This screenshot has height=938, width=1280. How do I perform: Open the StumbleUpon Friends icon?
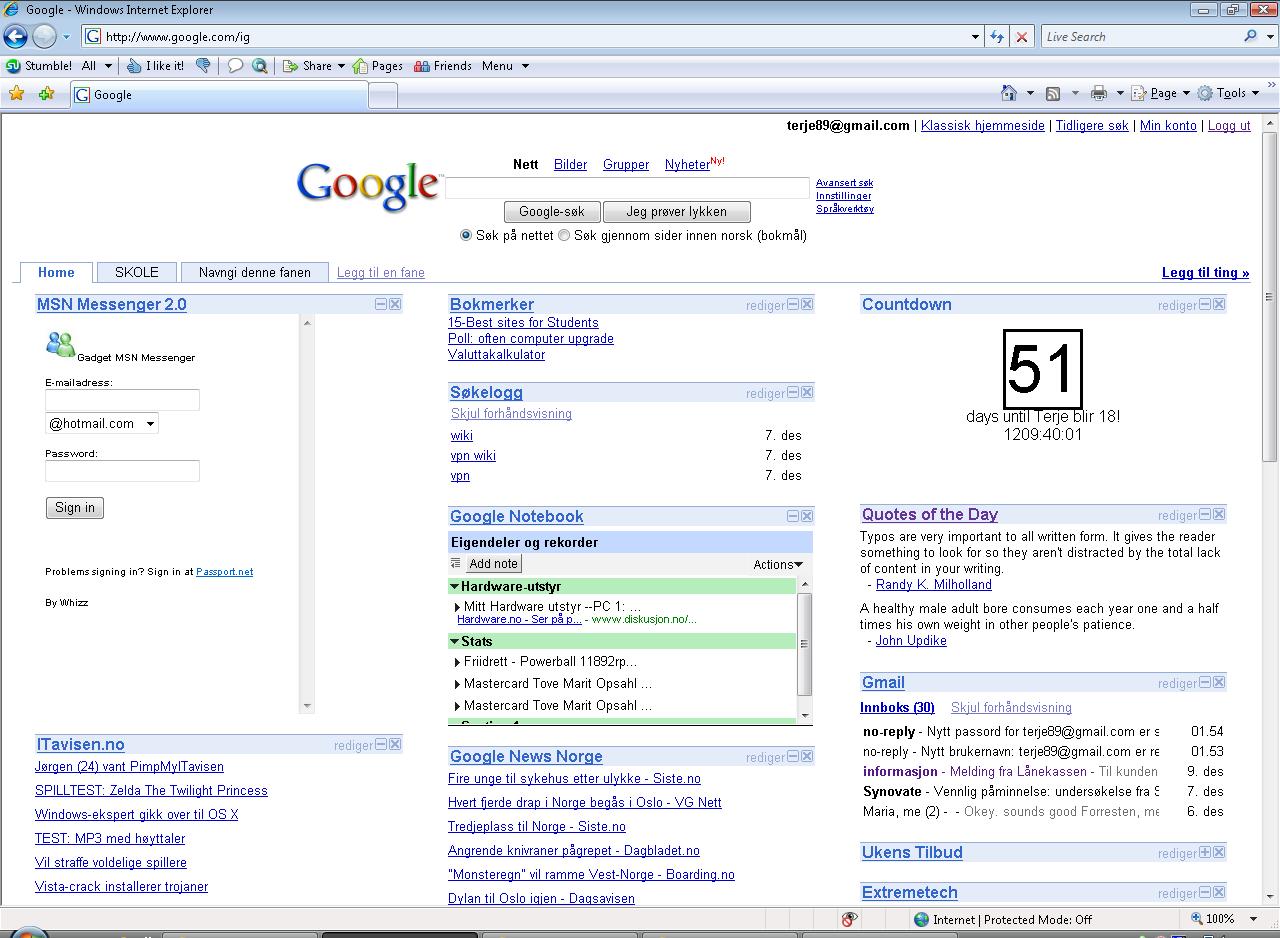[420, 66]
